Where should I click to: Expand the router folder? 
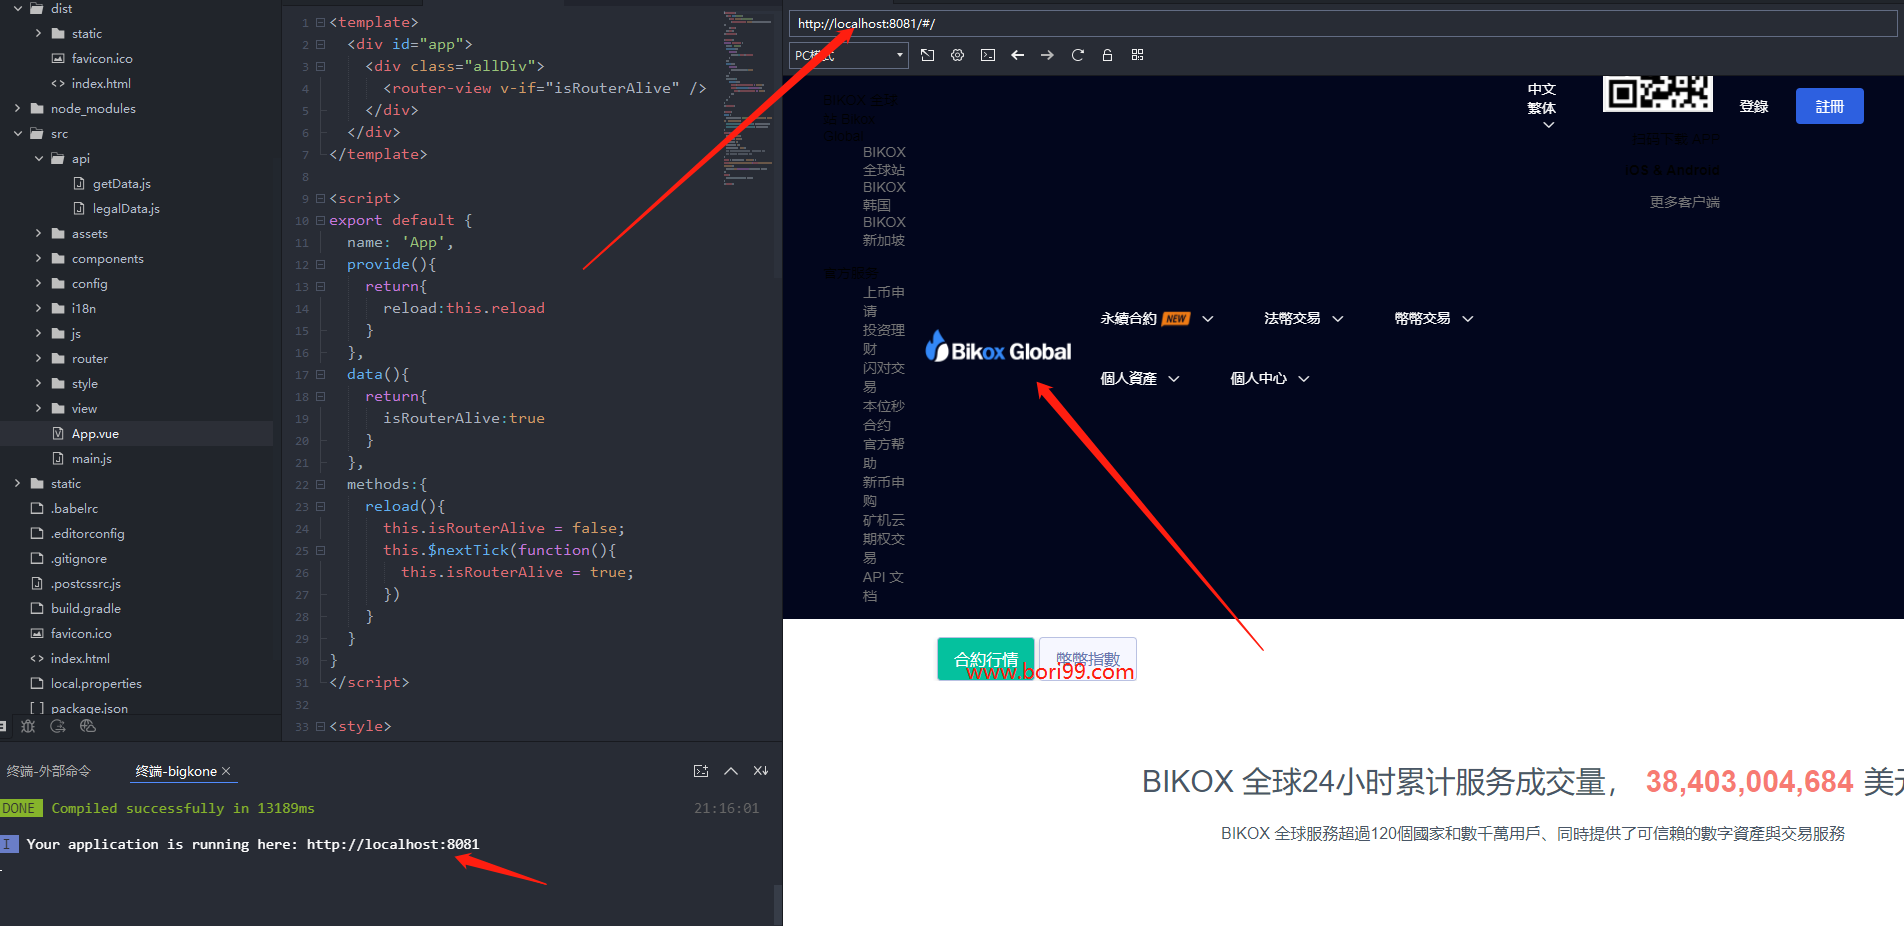coord(38,359)
